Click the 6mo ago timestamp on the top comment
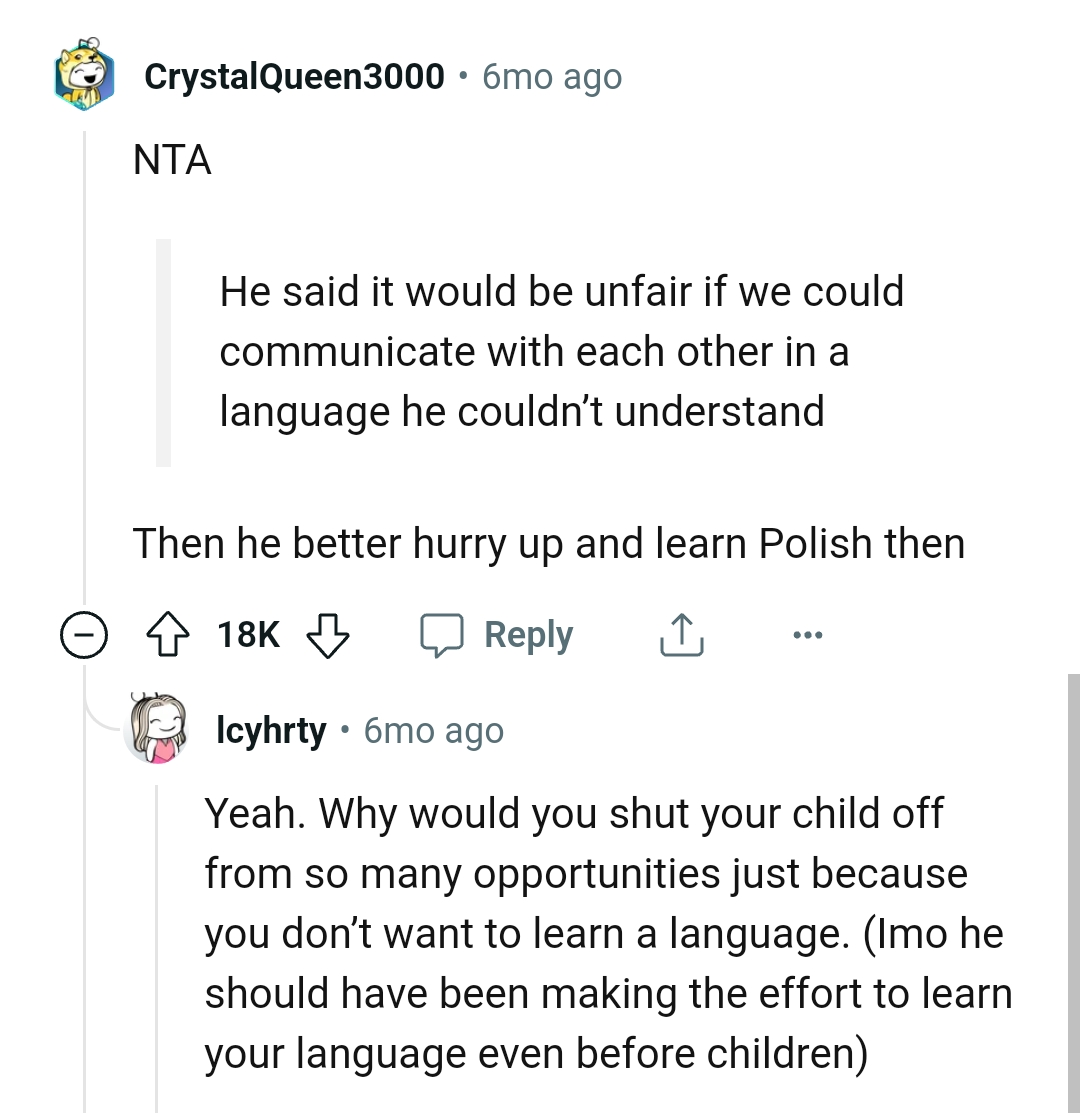 pyautogui.click(x=551, y=76)
